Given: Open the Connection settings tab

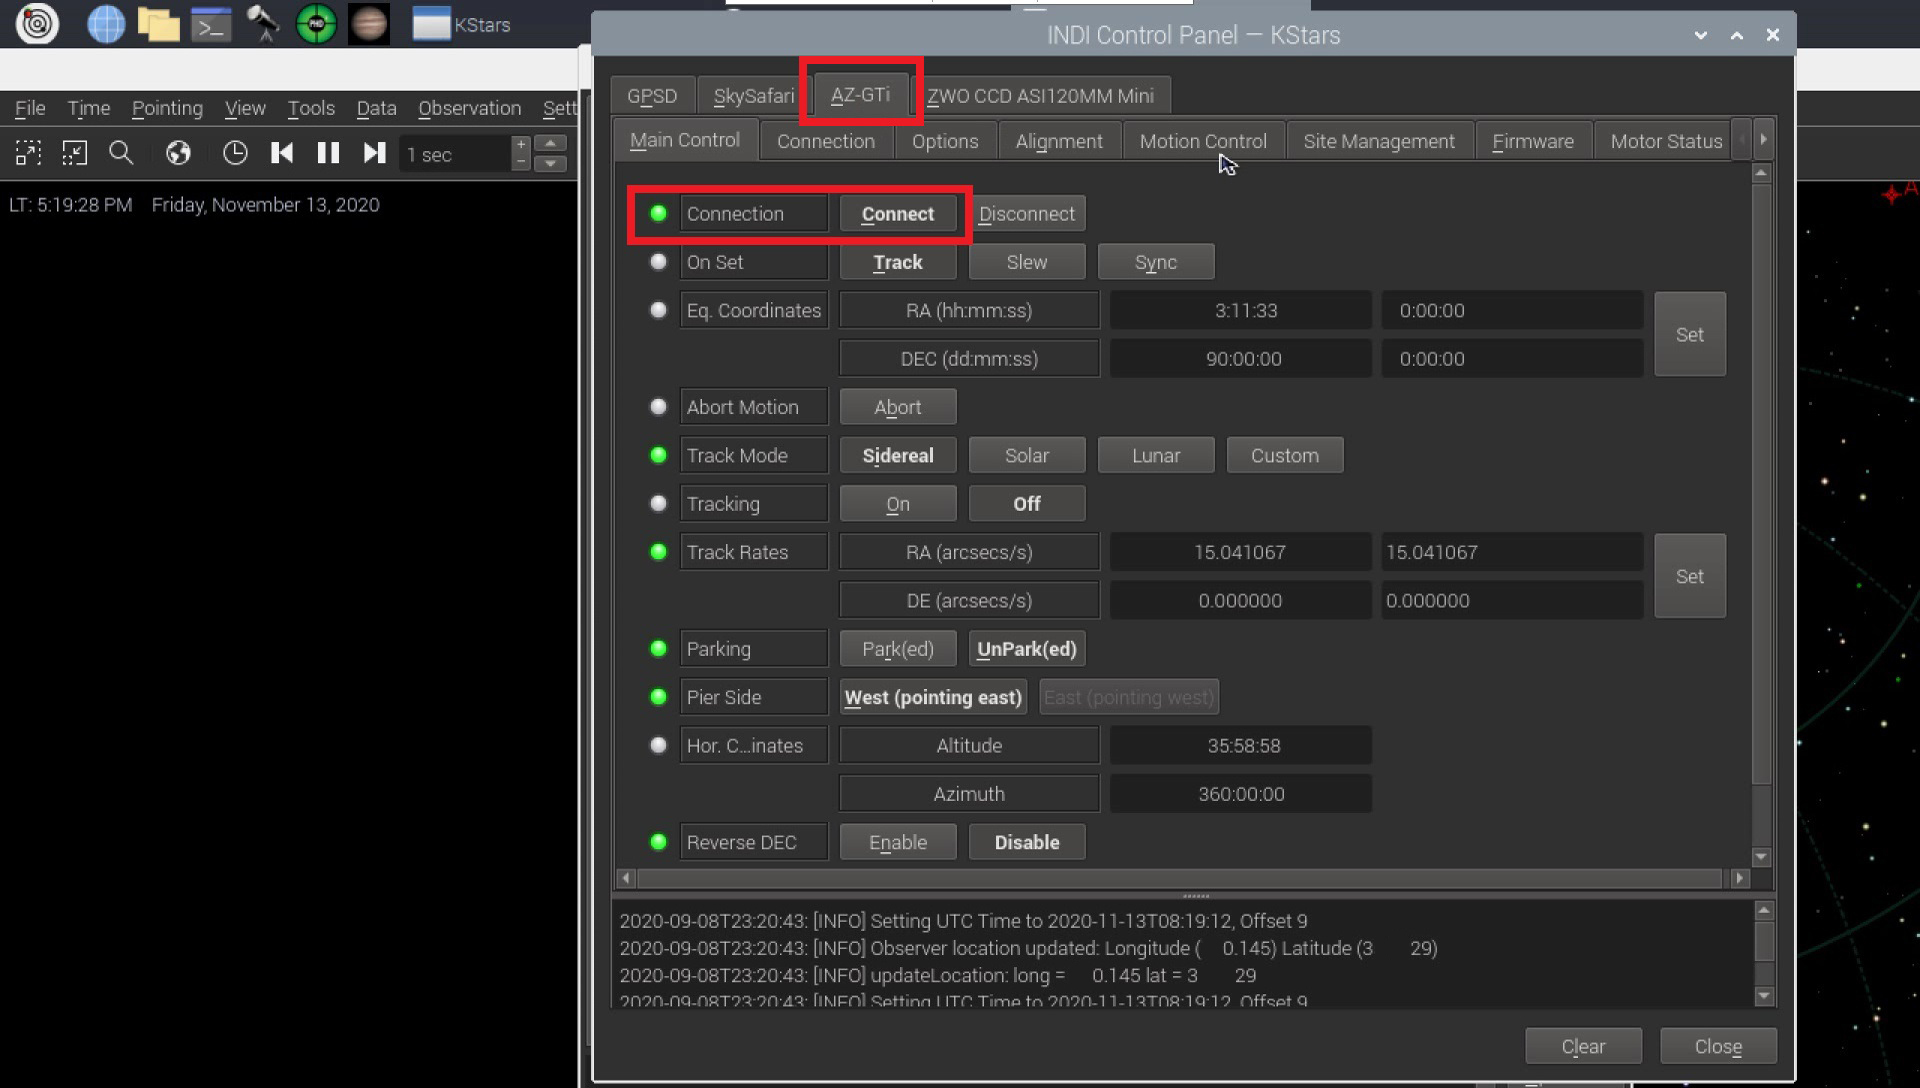Looking at the screenshot, I should coord(825,141).
